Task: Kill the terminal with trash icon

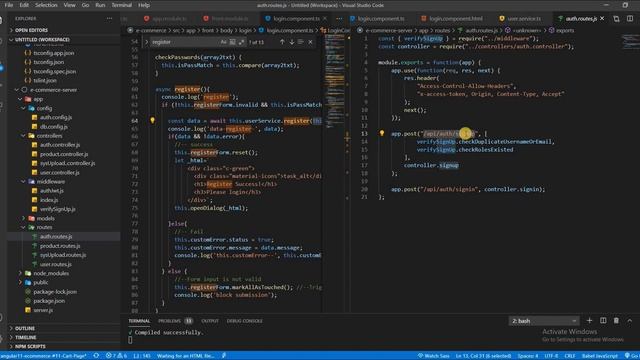Action: [616, 321]
